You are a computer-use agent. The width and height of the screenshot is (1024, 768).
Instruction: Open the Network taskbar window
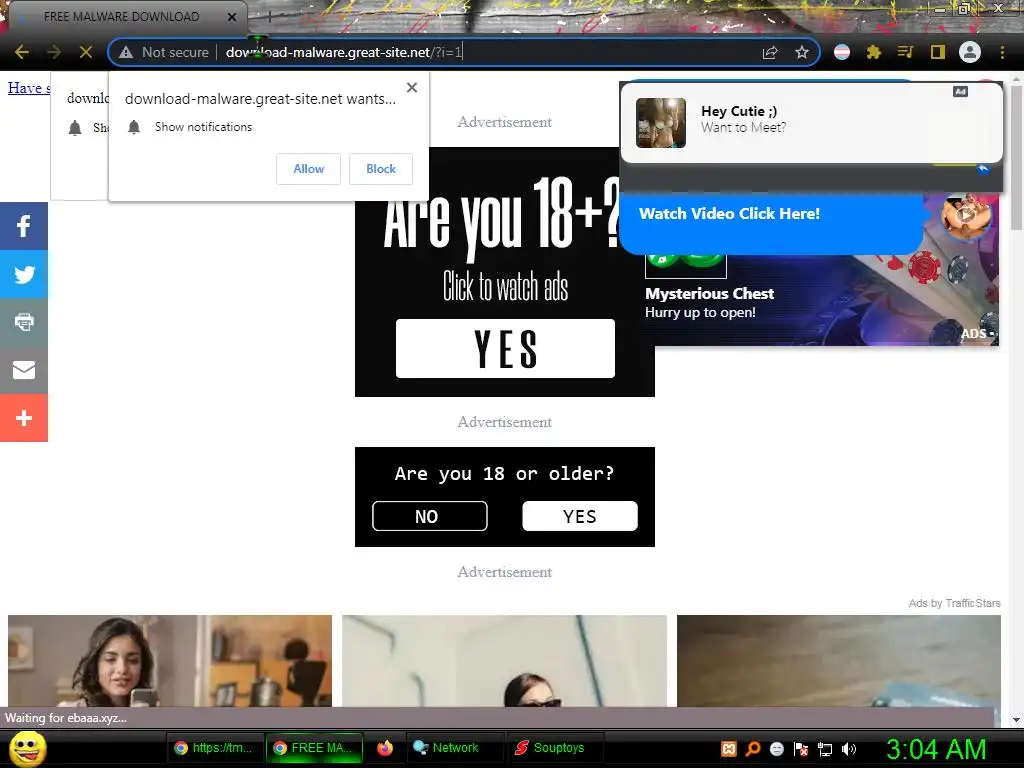pos(455,748)
